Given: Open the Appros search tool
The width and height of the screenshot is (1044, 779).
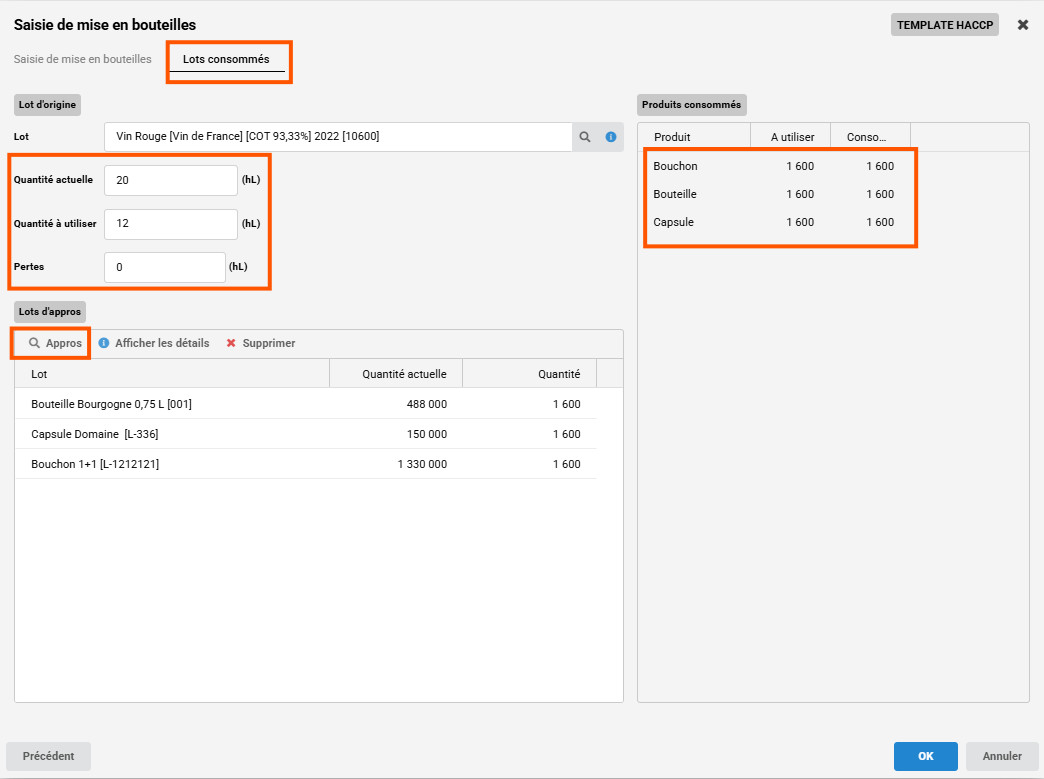Looking at the screenshot, I should [54, 343].
